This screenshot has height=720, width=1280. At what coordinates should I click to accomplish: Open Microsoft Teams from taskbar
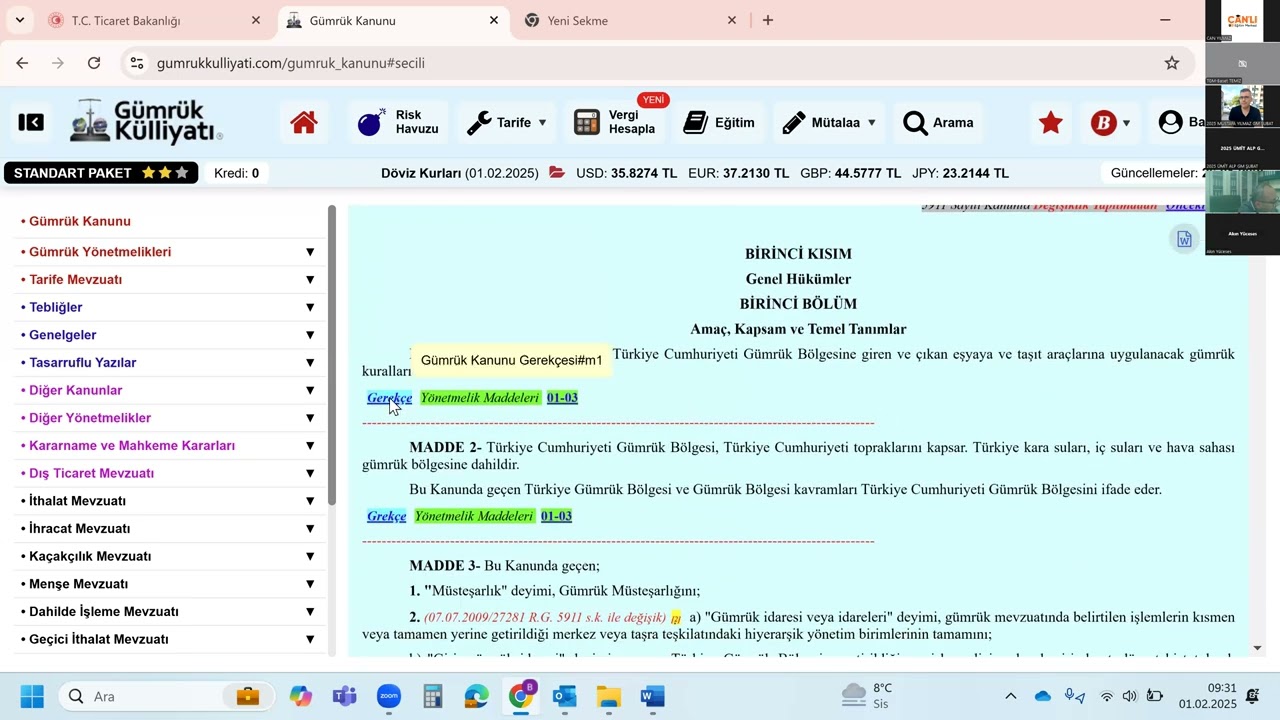[x=345, y=696]
